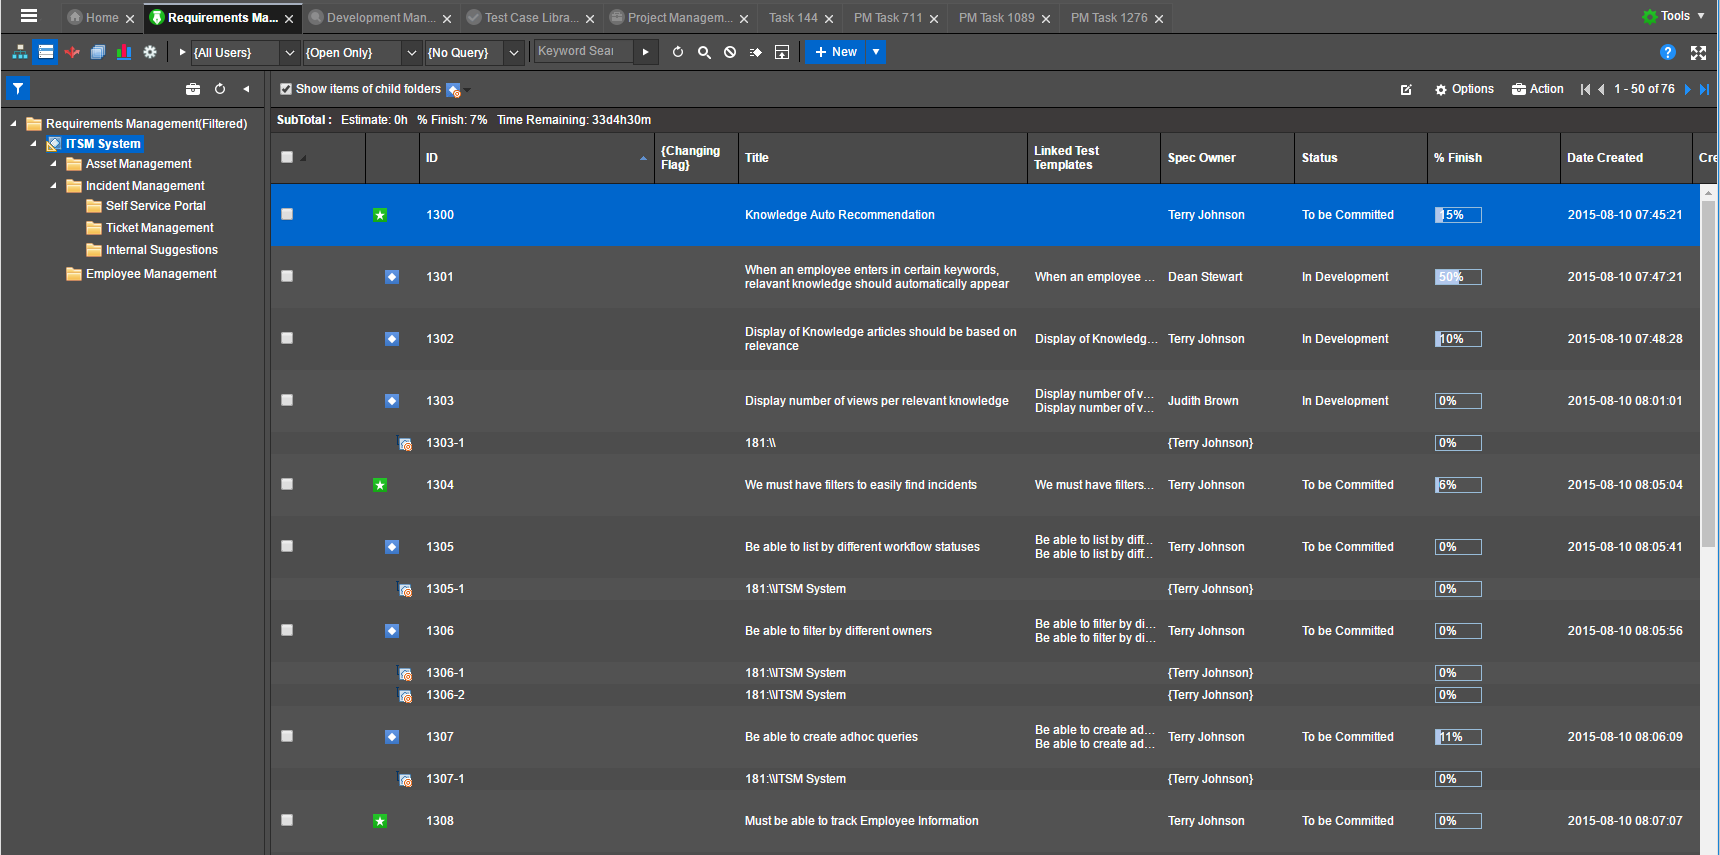1720x855 pixels.
Task: Check the select-all box in header row
Action: [287, 157]
